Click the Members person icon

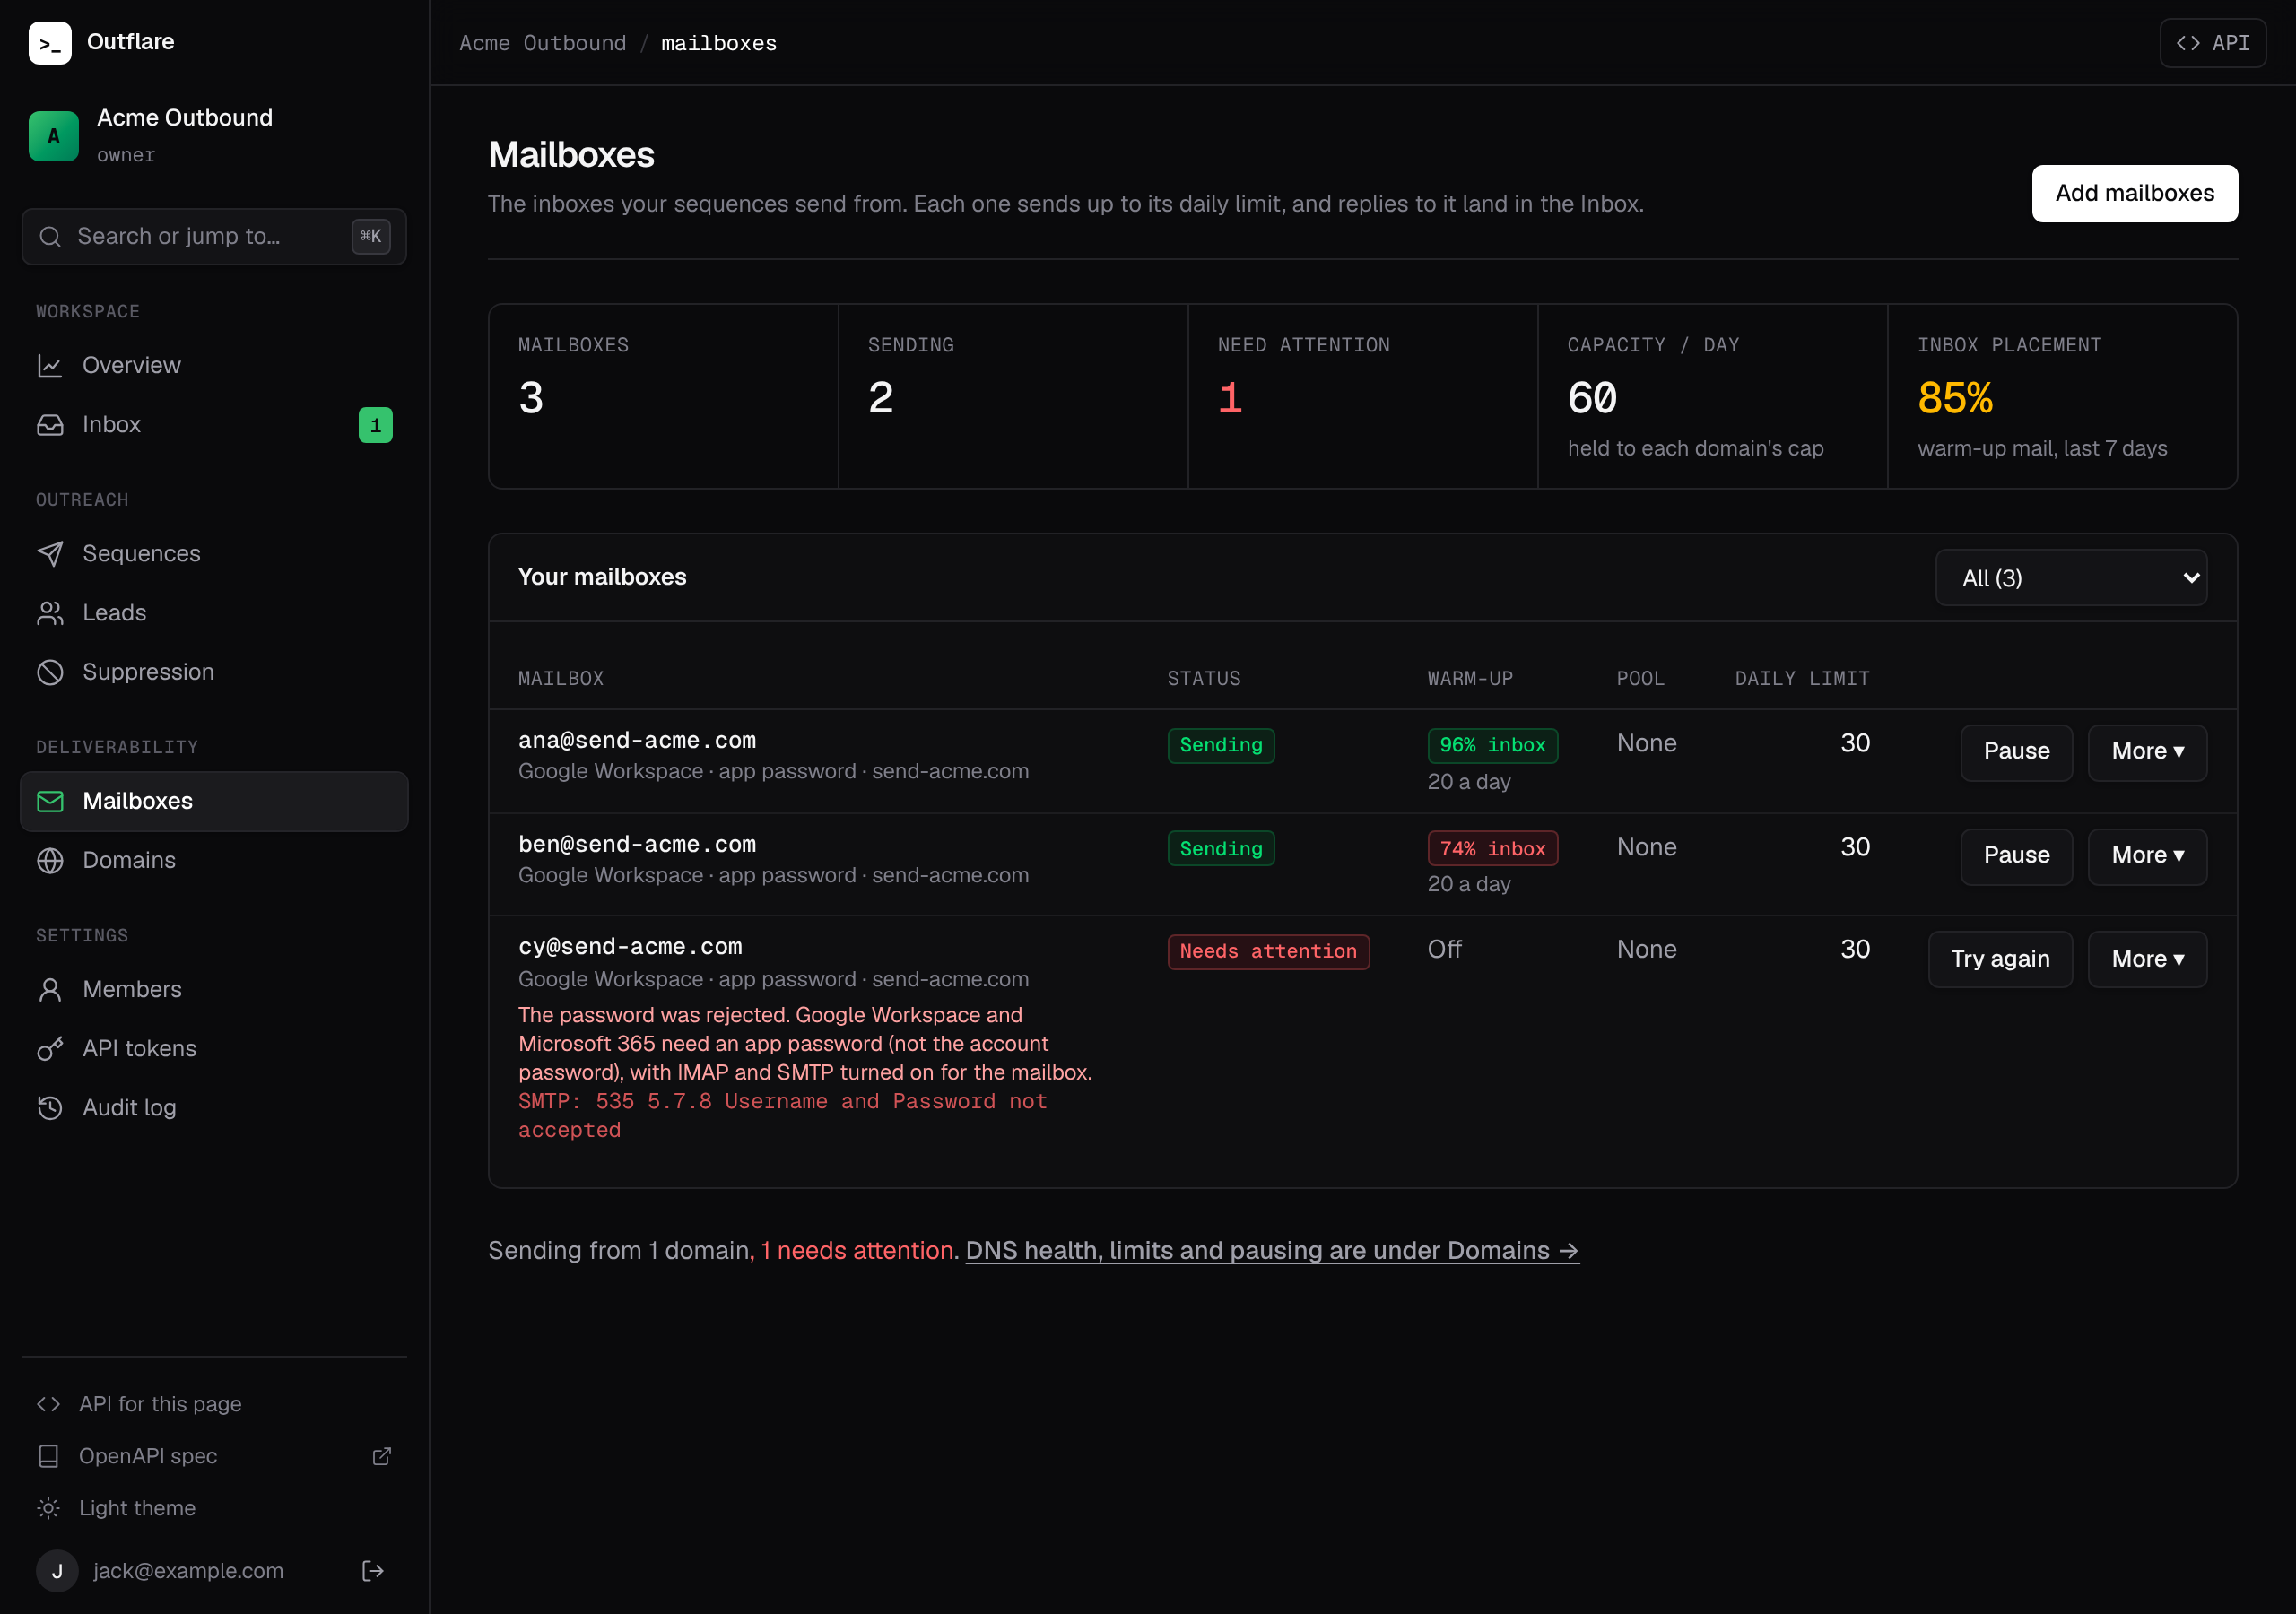[50, 989]
